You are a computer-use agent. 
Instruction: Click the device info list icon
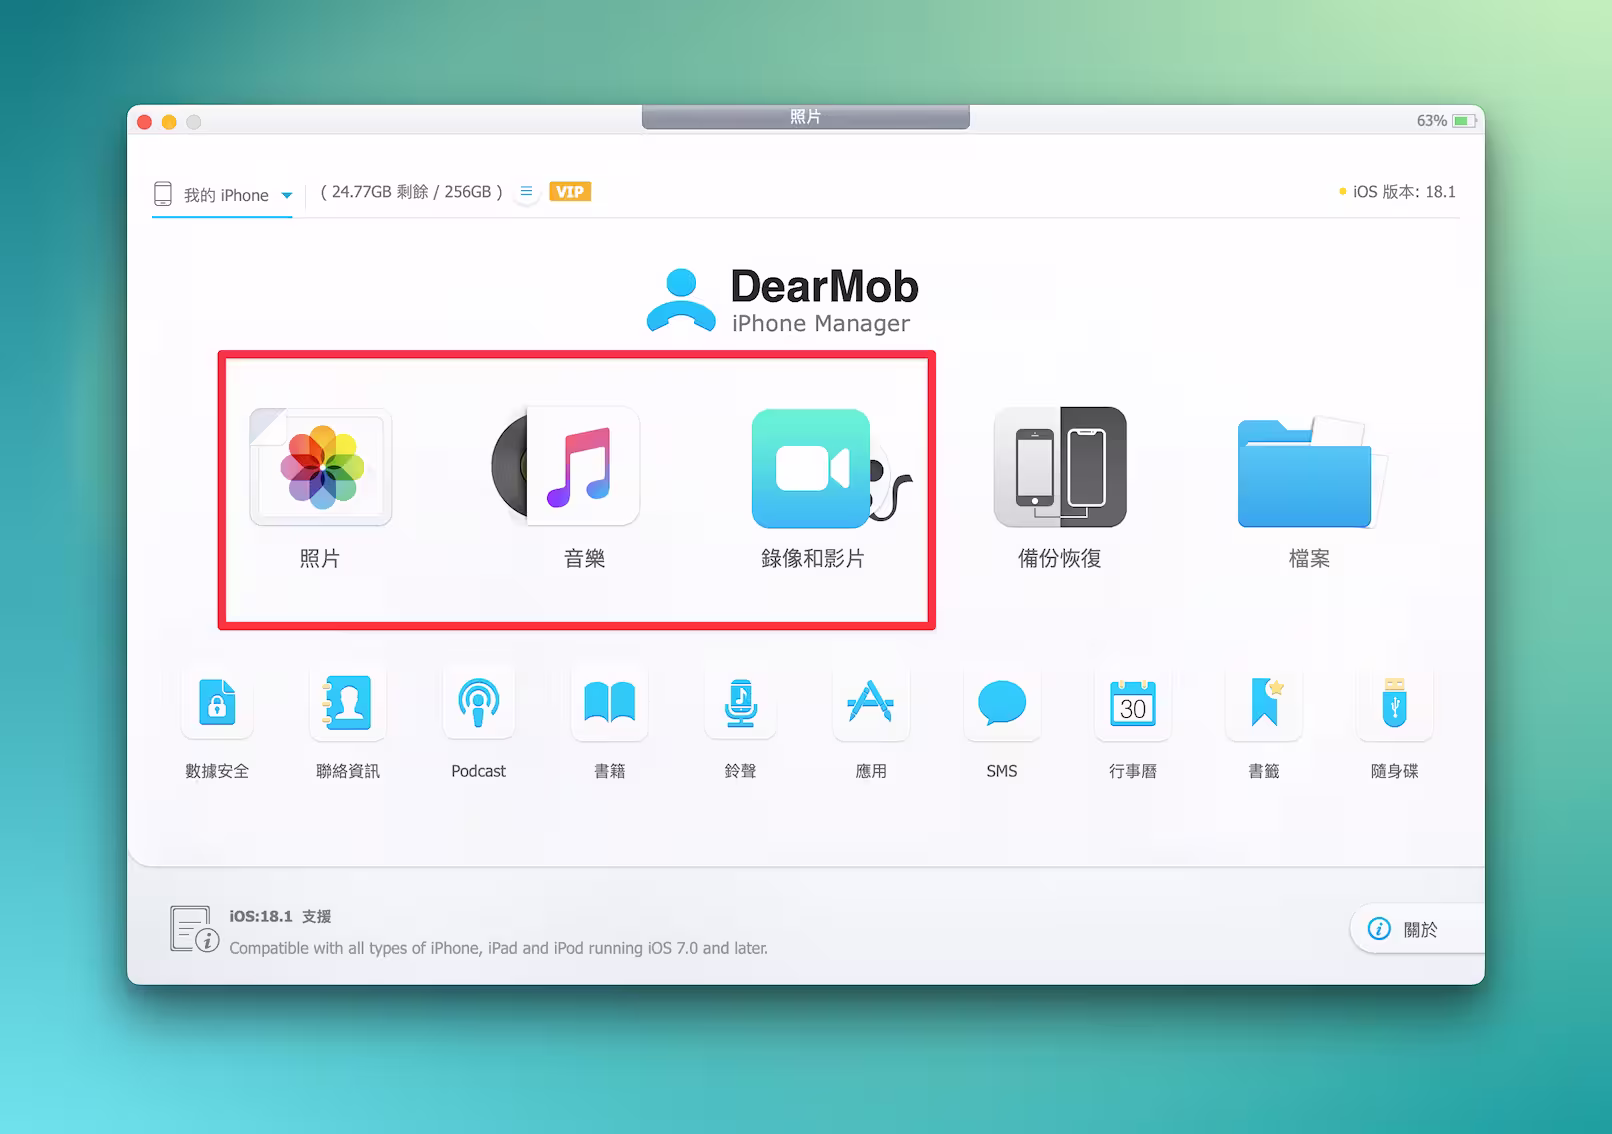pyautogui.click(x=526, y=191)
